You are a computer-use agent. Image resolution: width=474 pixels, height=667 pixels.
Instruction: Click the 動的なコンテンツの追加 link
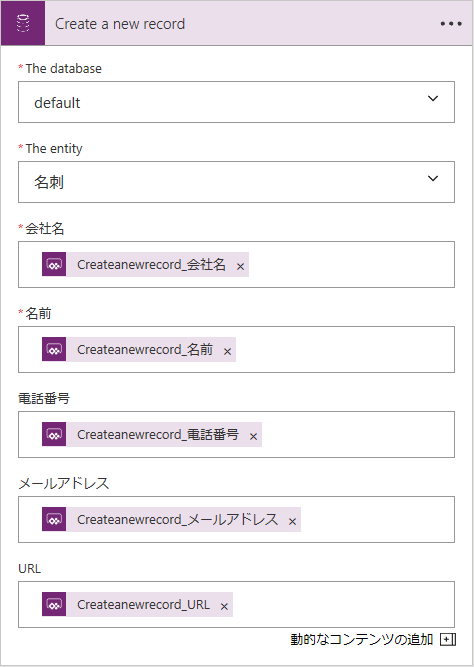coord(362,639)
